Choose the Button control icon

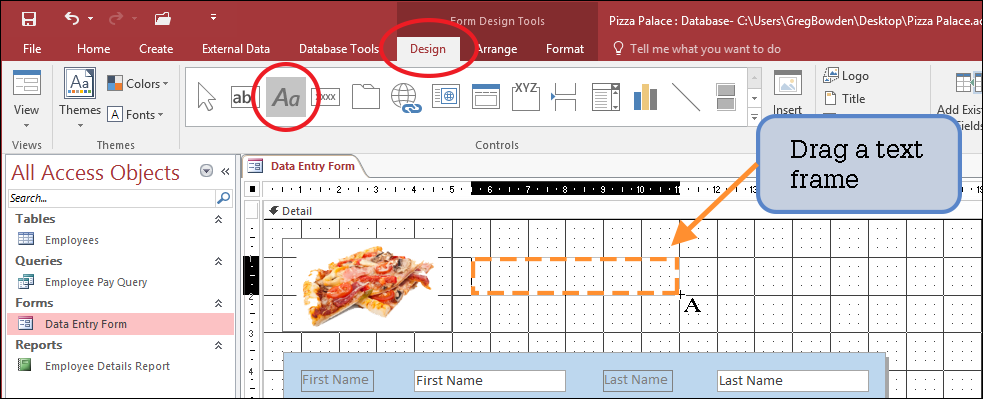(326, 97)
